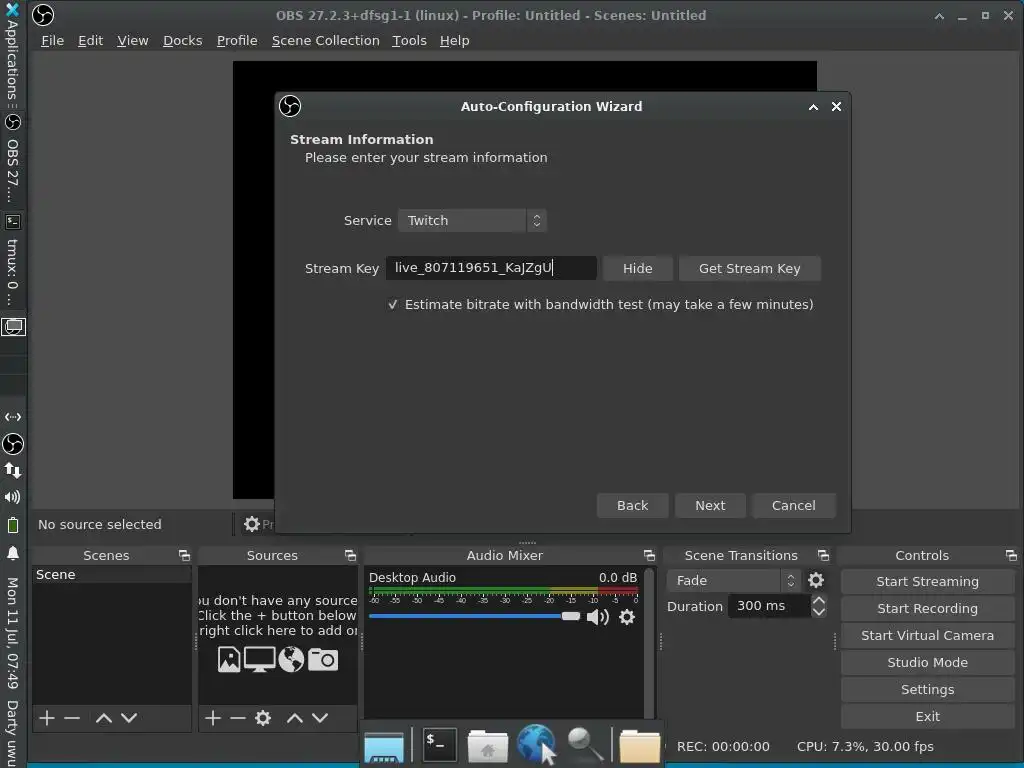This screenshot has height=768, width=1024.
Task: Click the Hide stream key button
Action: pos(637,268)
